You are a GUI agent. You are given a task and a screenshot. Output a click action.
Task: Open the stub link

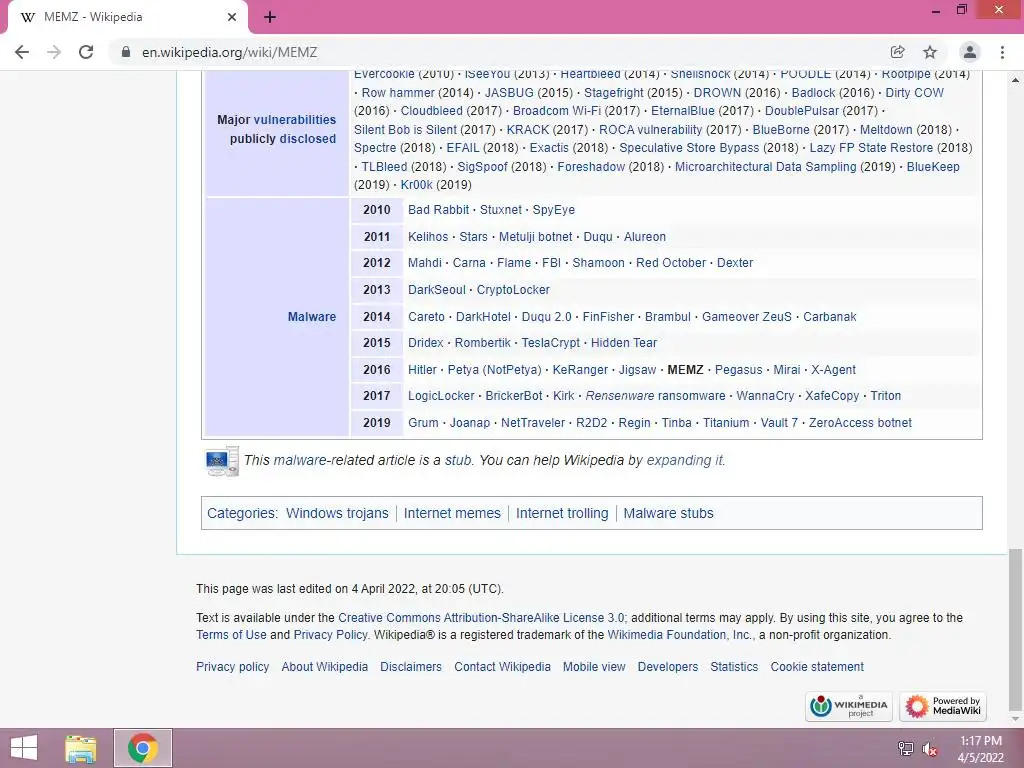click(x=458, y=460)
